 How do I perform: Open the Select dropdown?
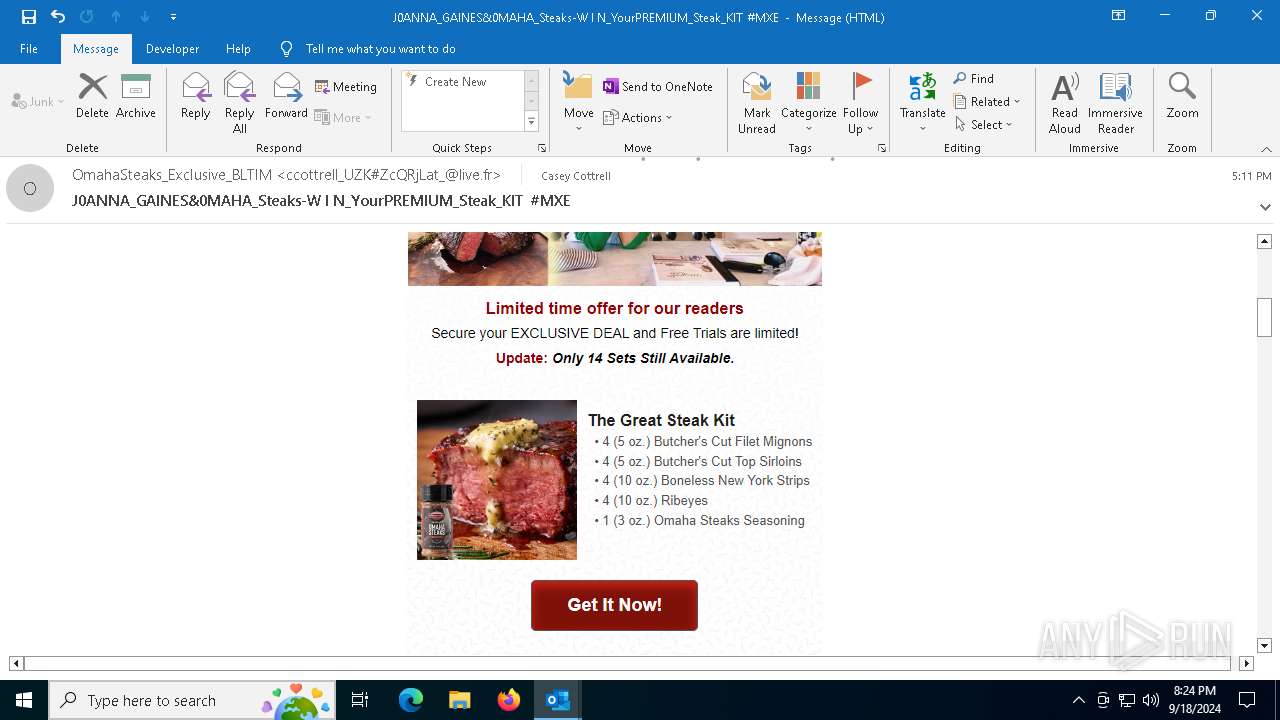pos(984,125)
